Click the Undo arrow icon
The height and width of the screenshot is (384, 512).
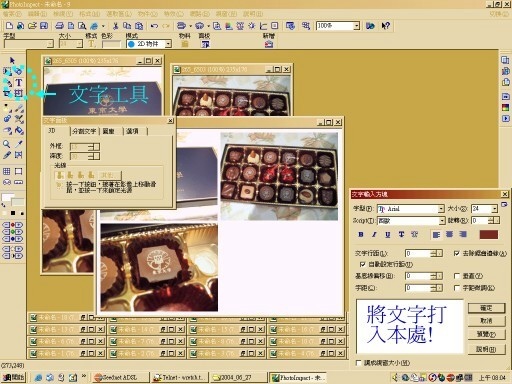(154, 26)
